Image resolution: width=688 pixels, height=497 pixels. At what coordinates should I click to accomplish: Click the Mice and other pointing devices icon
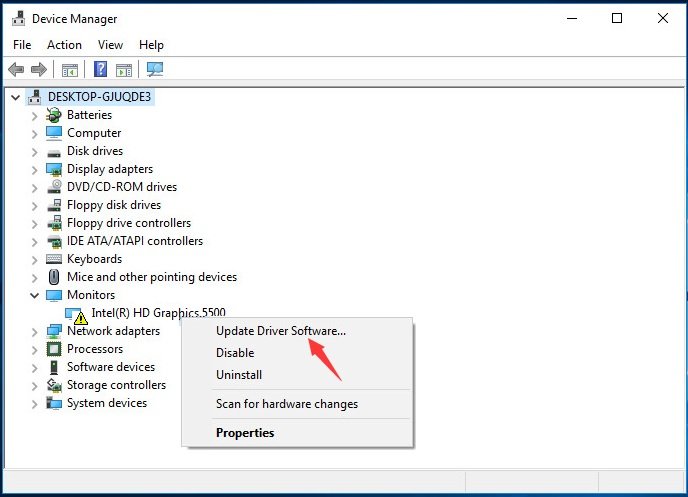[x=54, y=277]
